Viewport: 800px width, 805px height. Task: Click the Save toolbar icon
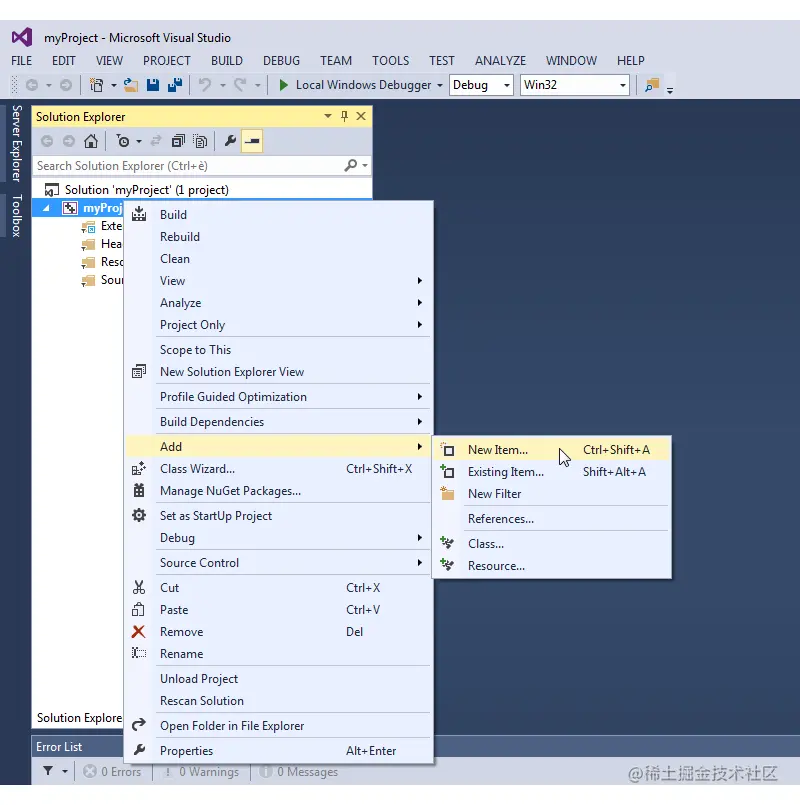point(153,85)
